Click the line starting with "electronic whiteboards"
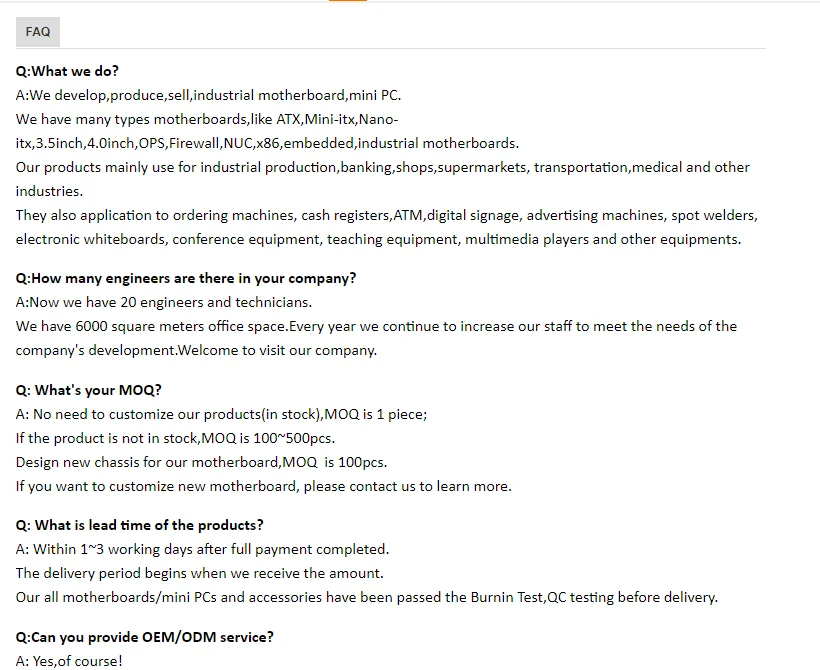 (378, 239)
